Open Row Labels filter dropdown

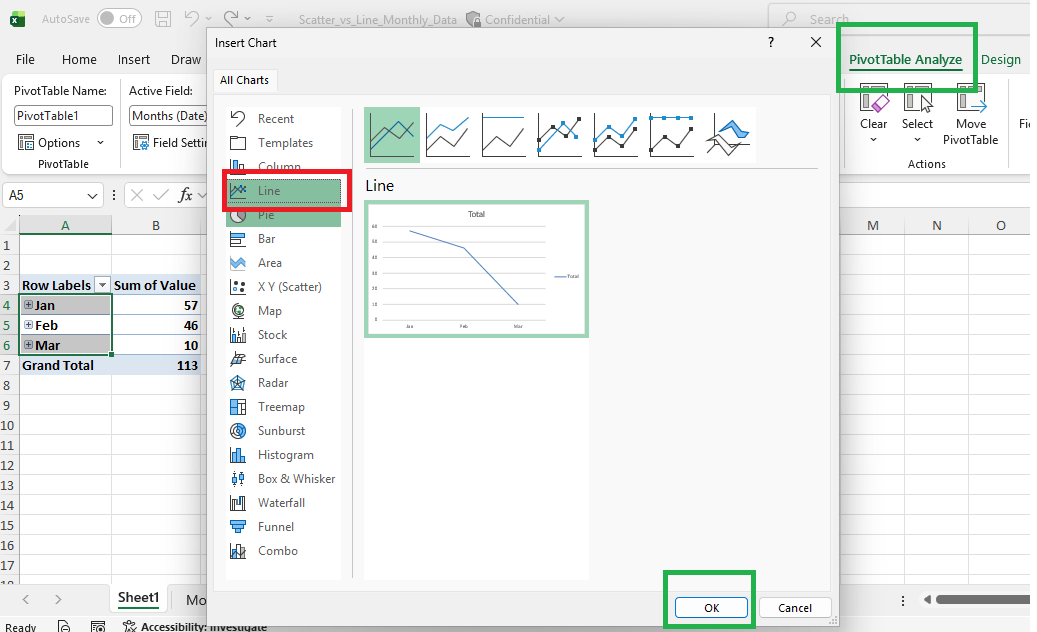102,285
